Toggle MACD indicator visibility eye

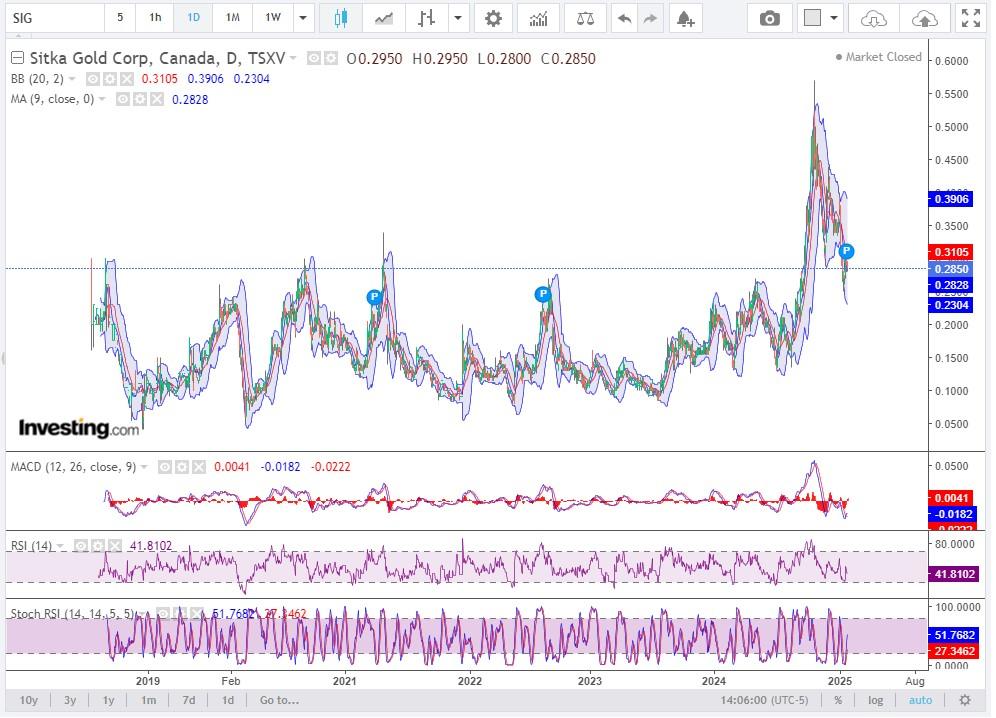(x=165, y=467)
